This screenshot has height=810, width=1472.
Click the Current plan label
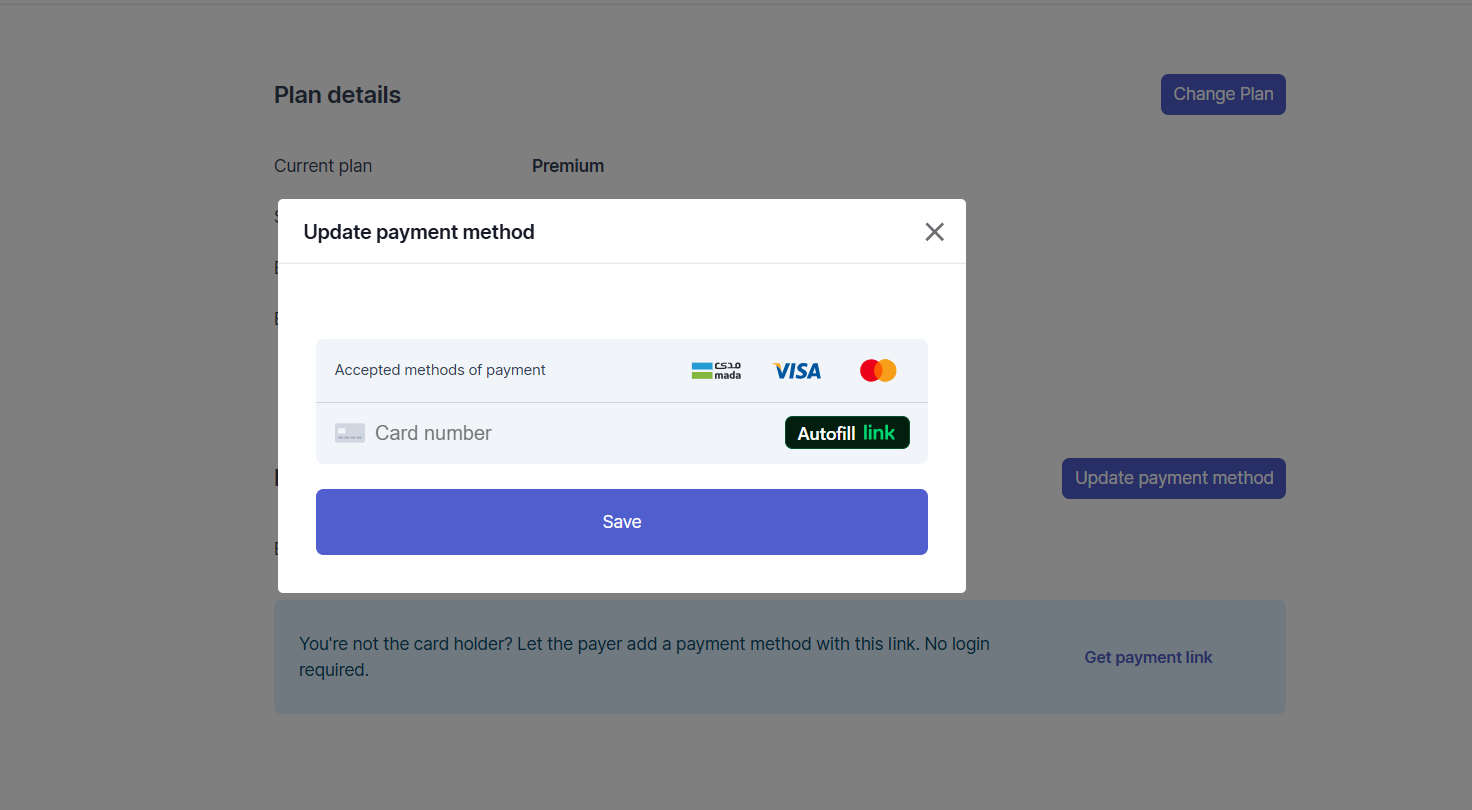coord(323,165)
